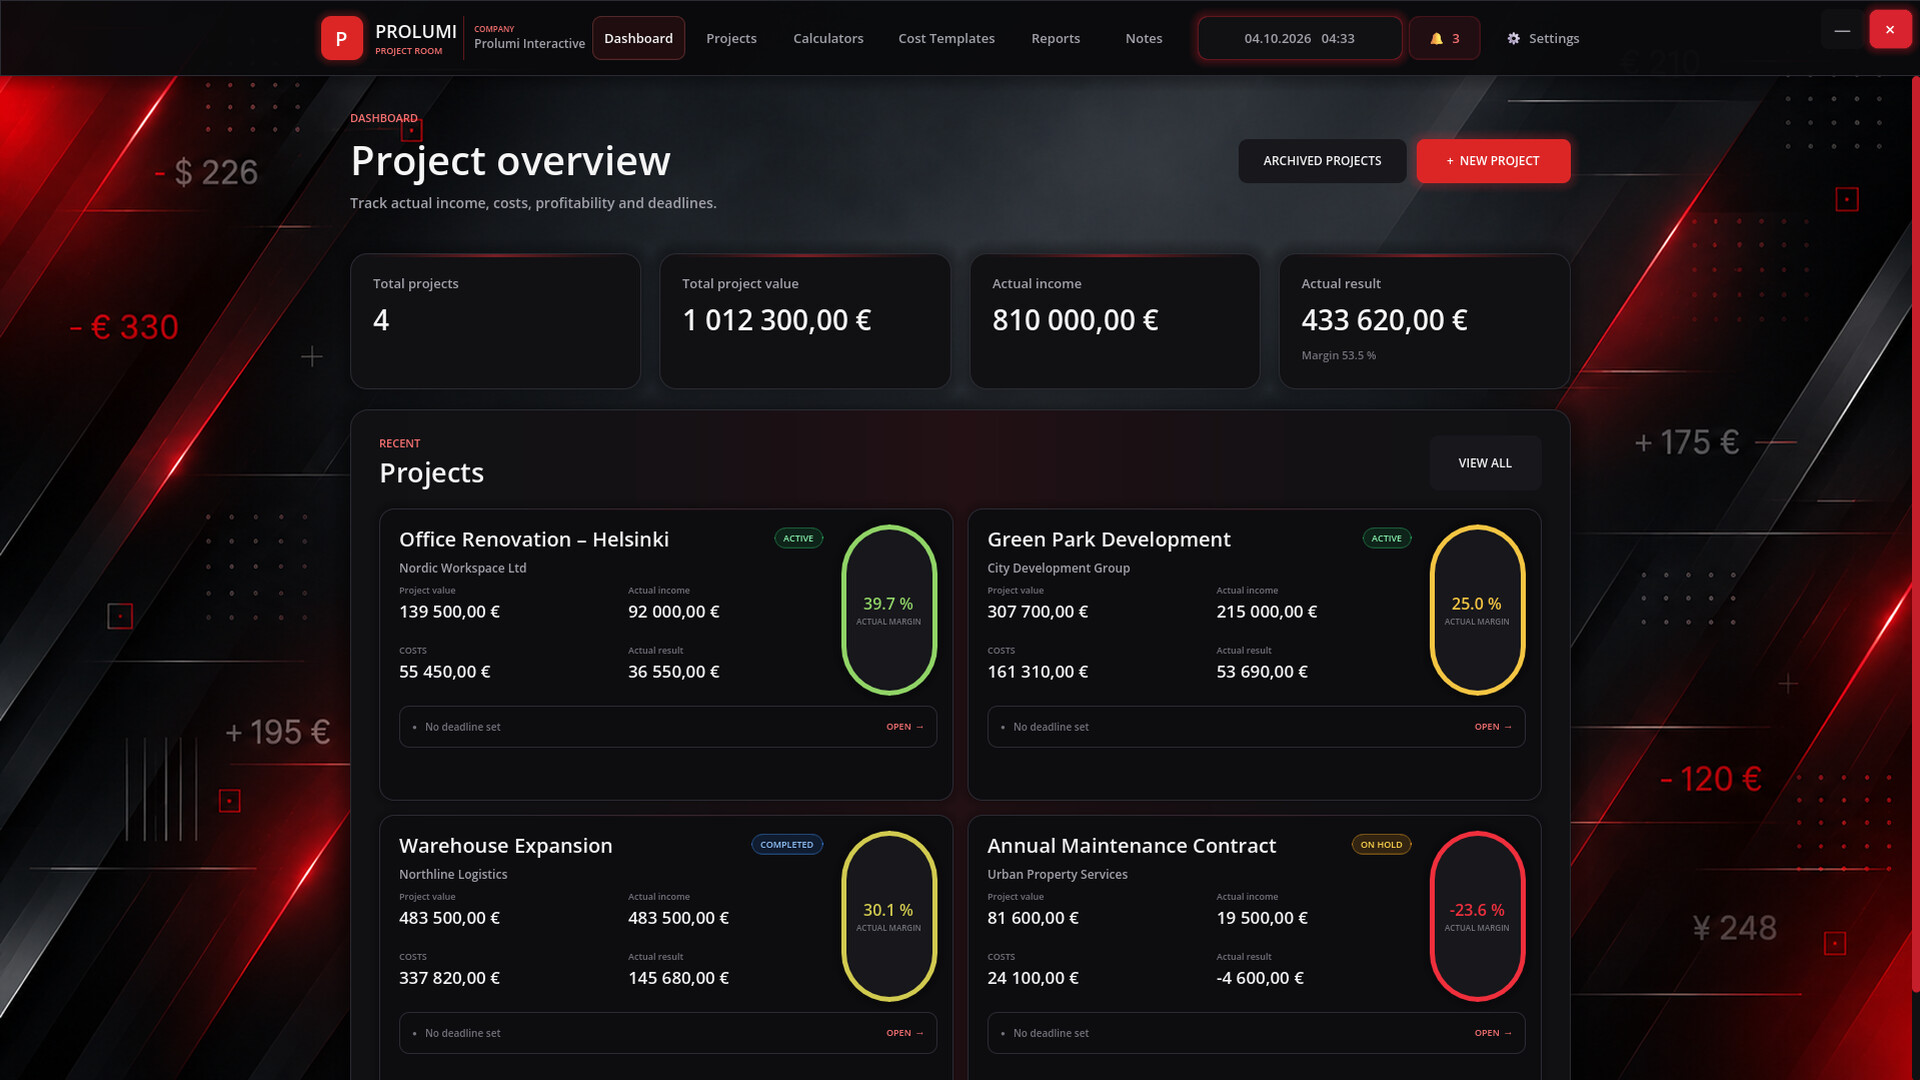
Task: Click the Annual Maintenance -23.6% margin gauge
Action: tap(1477, 916)
